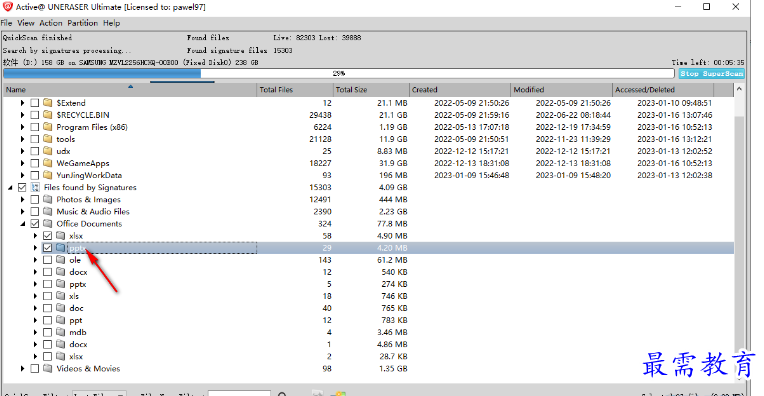Stop the SuperScan
The width and height of the screenshot is (764, 396).
coord(712,74)
